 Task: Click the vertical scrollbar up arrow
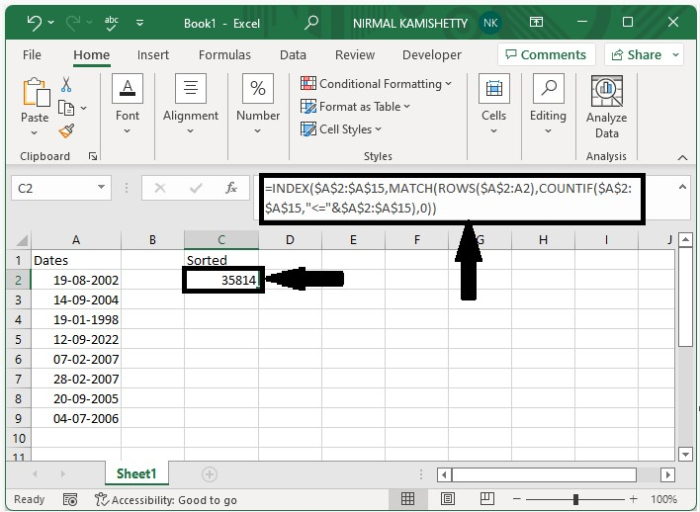(685, 240)
